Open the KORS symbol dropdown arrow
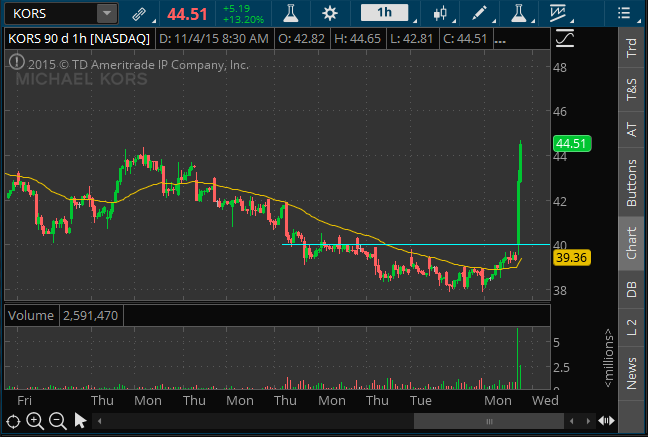Image resolution: width=648 pixels, height=437 pixels. pyautogui.click(x=107, y=14)
